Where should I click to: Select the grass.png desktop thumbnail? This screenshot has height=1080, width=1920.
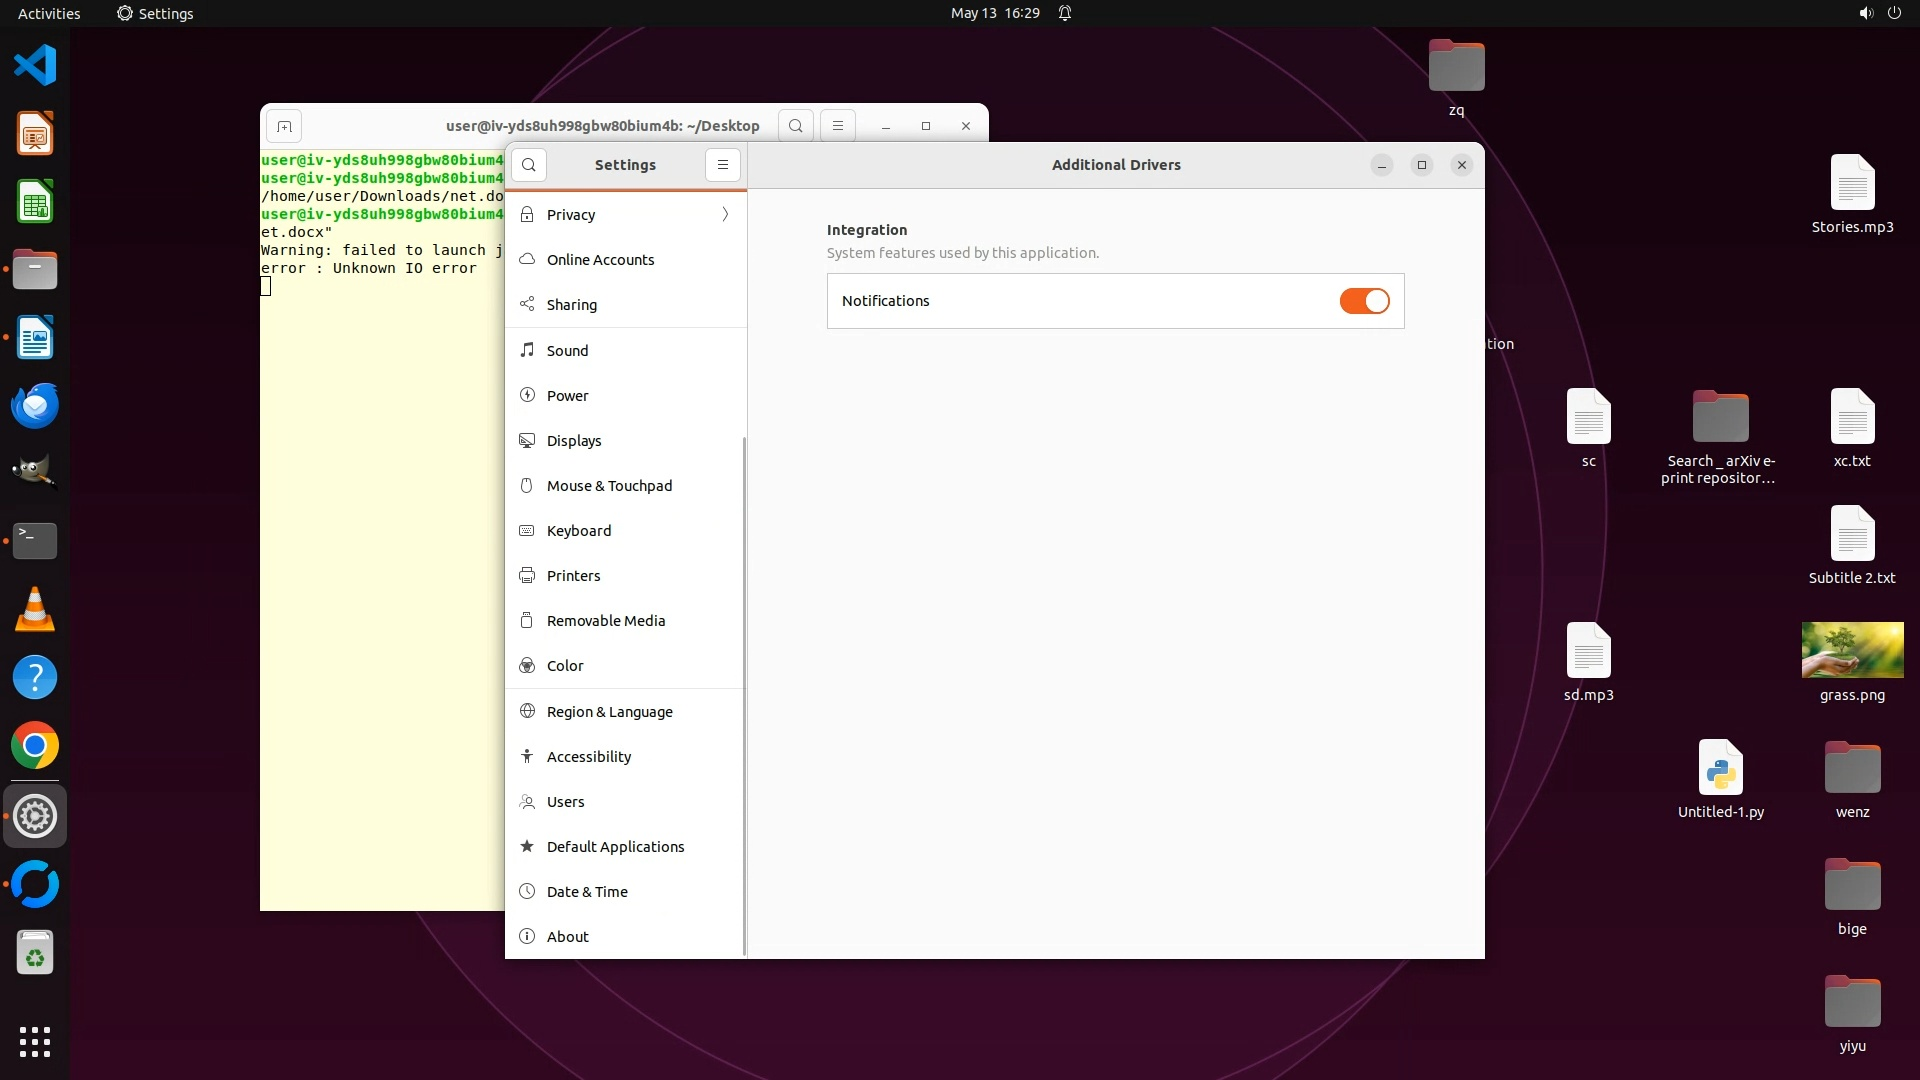(x=1852, y=651)
